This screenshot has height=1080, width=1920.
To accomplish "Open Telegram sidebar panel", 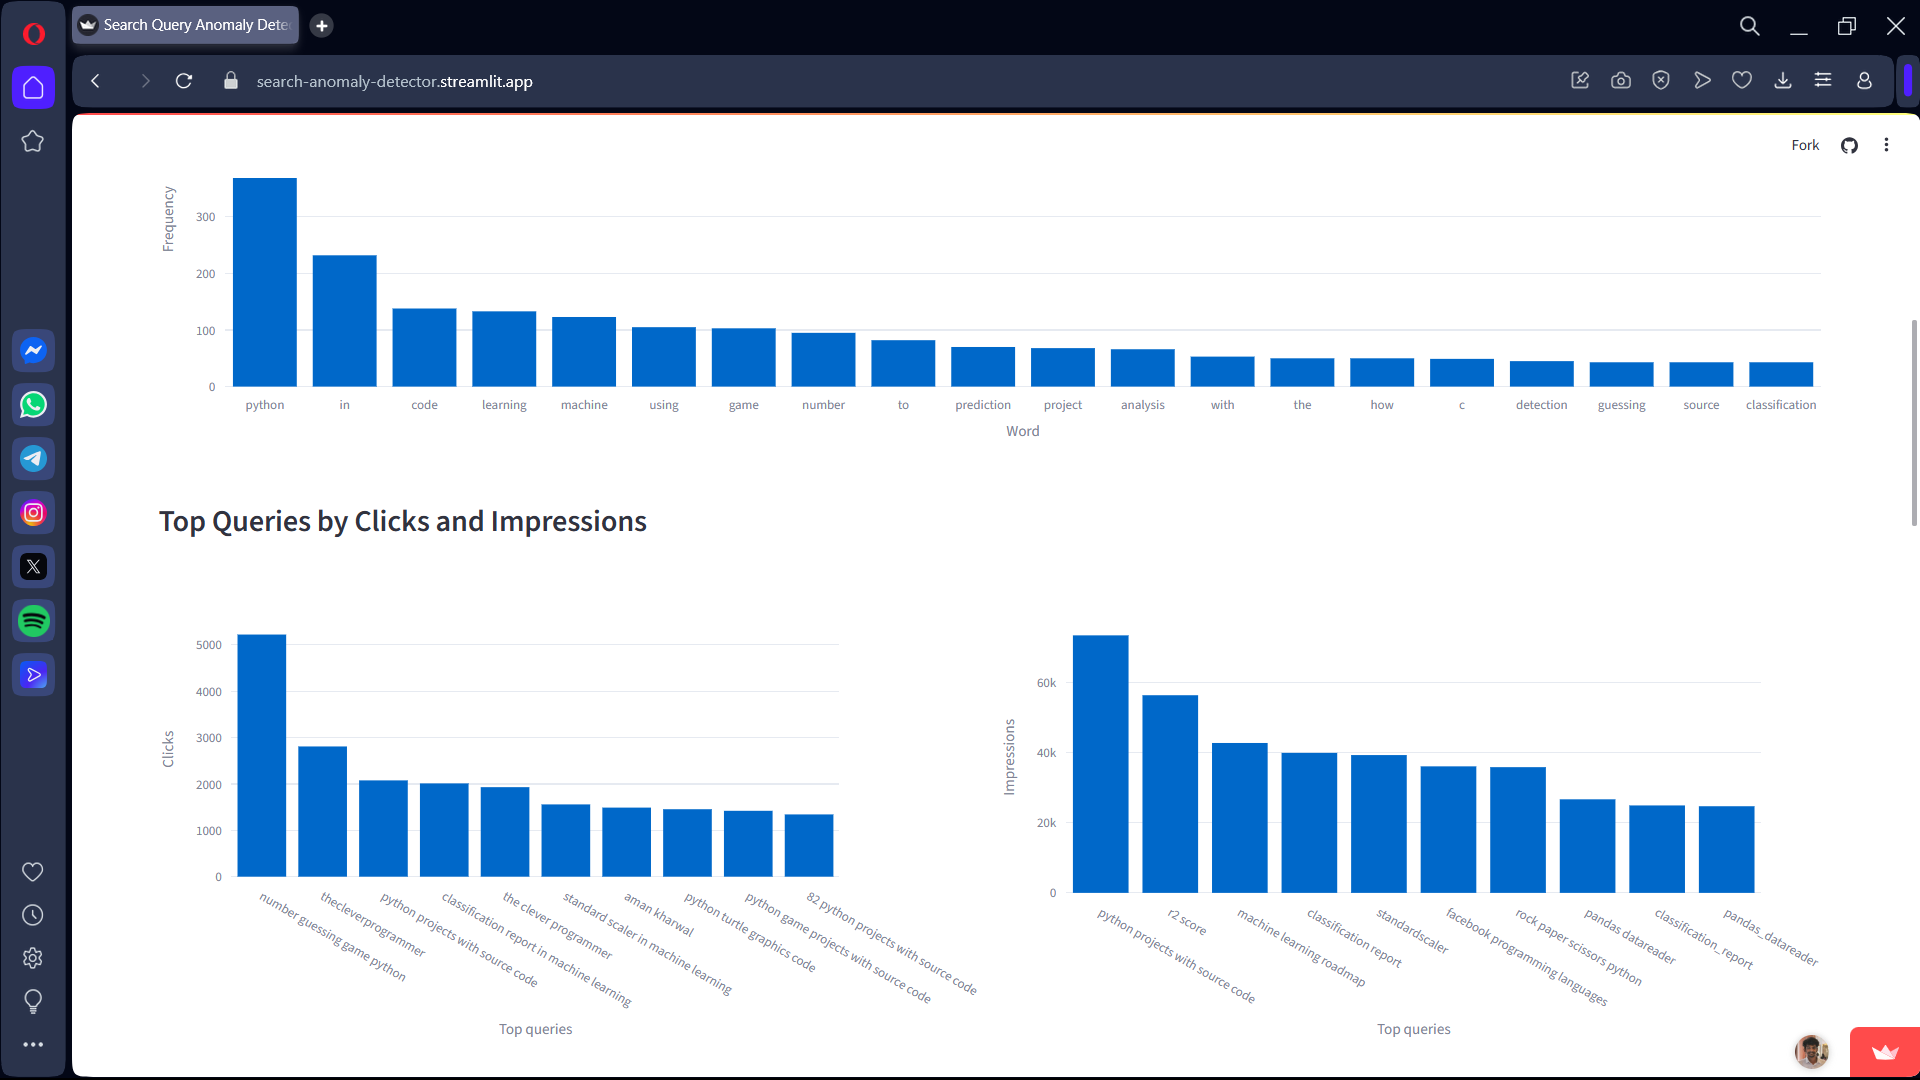I will [x=33, y=459].
